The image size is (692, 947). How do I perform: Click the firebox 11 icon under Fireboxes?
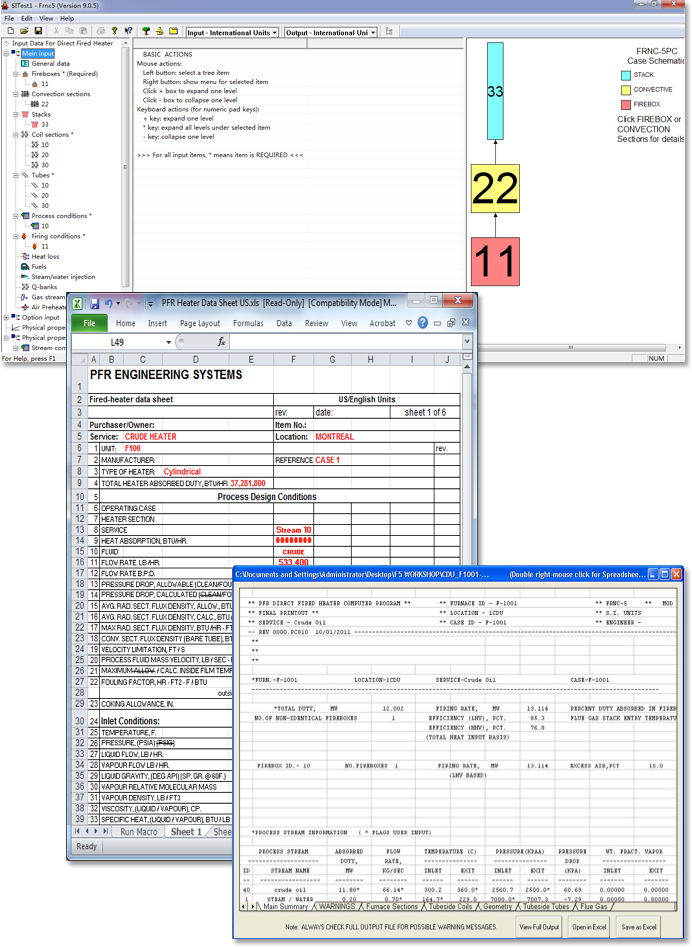pos(34,84)
